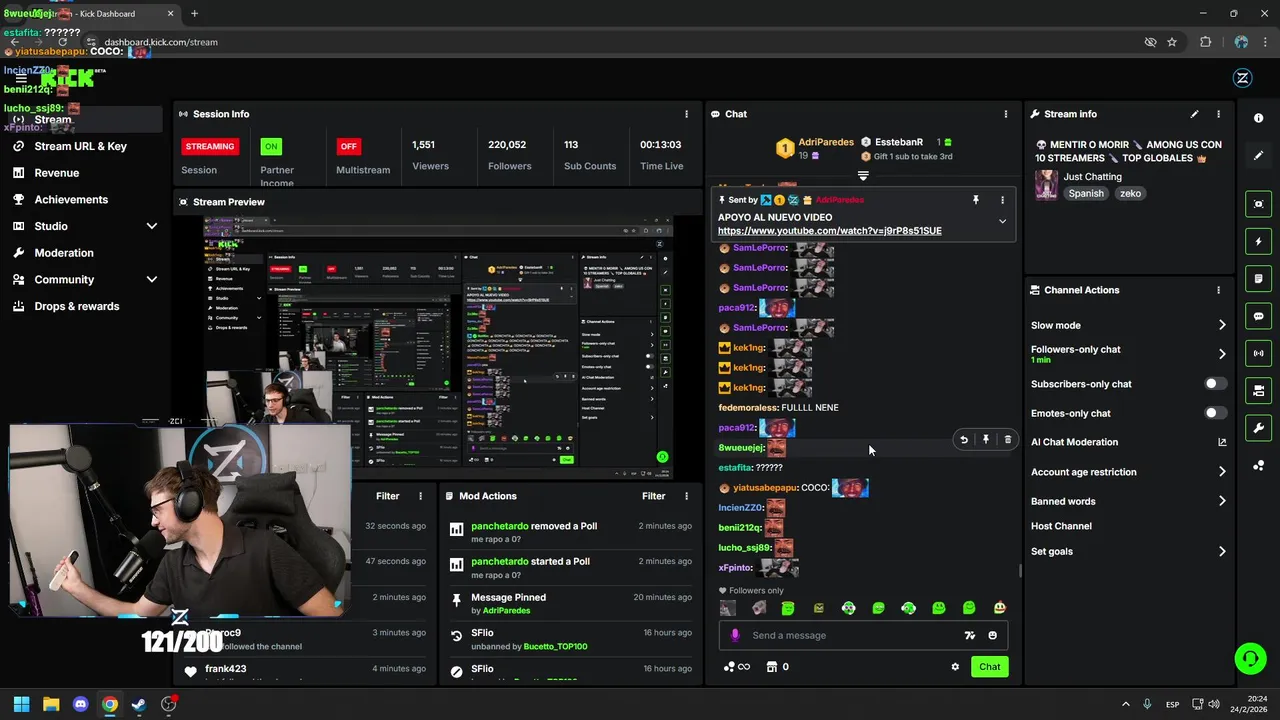Click the Stream Preview video
This screenshot has width=1280, height=720.
438,348
